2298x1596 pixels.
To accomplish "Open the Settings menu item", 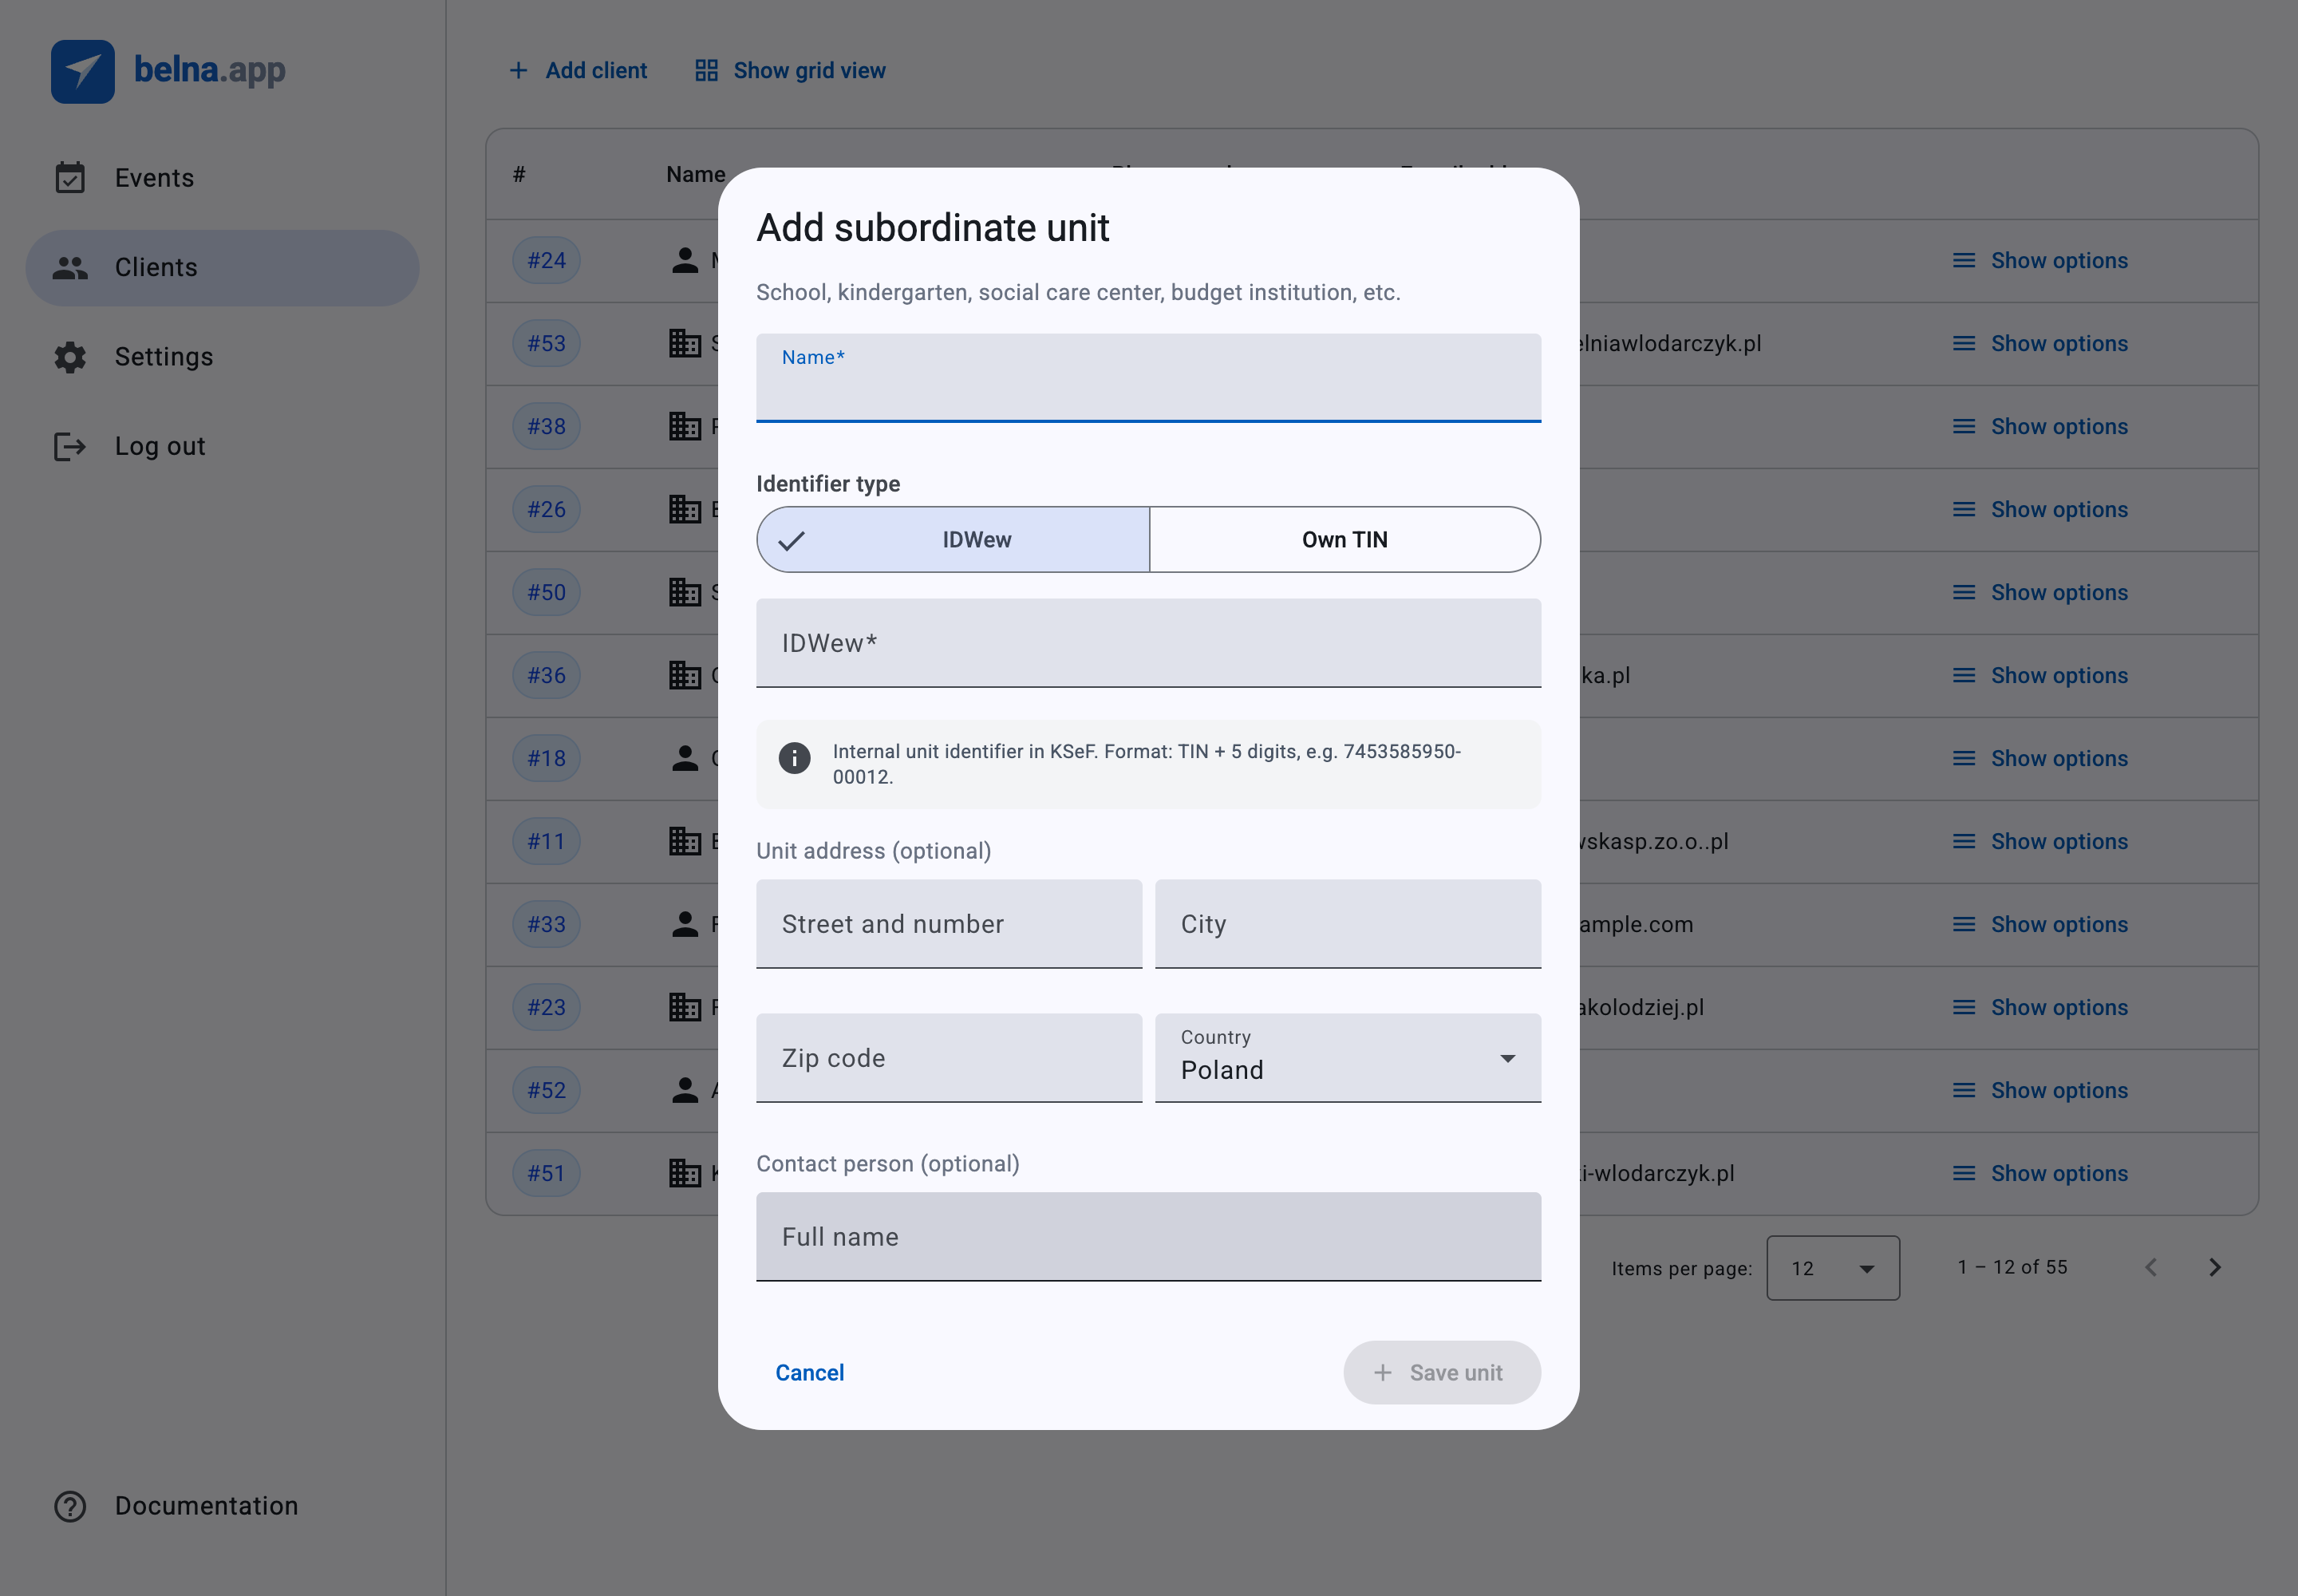I will coord(222,357).
